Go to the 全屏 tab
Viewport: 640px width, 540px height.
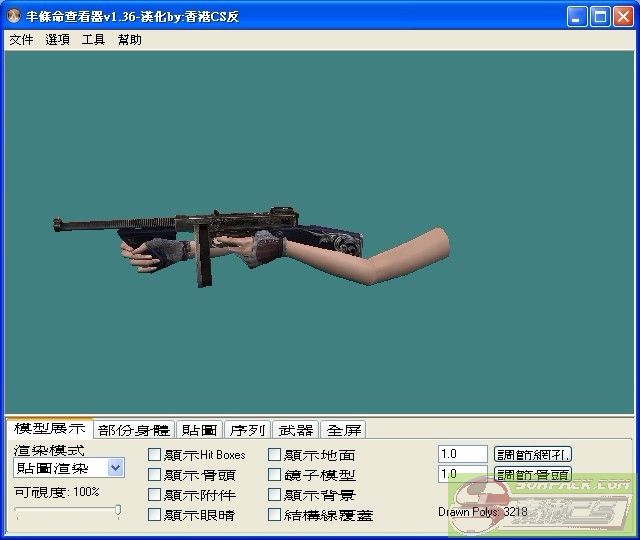point(344,430)
